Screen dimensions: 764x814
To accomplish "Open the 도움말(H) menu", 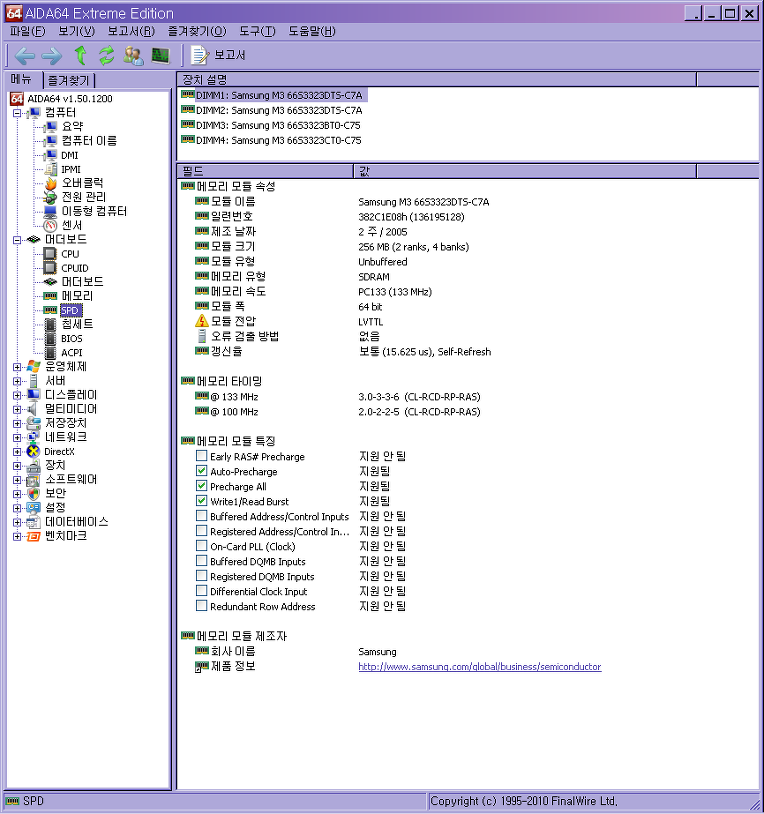I will pyautogui.click(x=311, y=31).
